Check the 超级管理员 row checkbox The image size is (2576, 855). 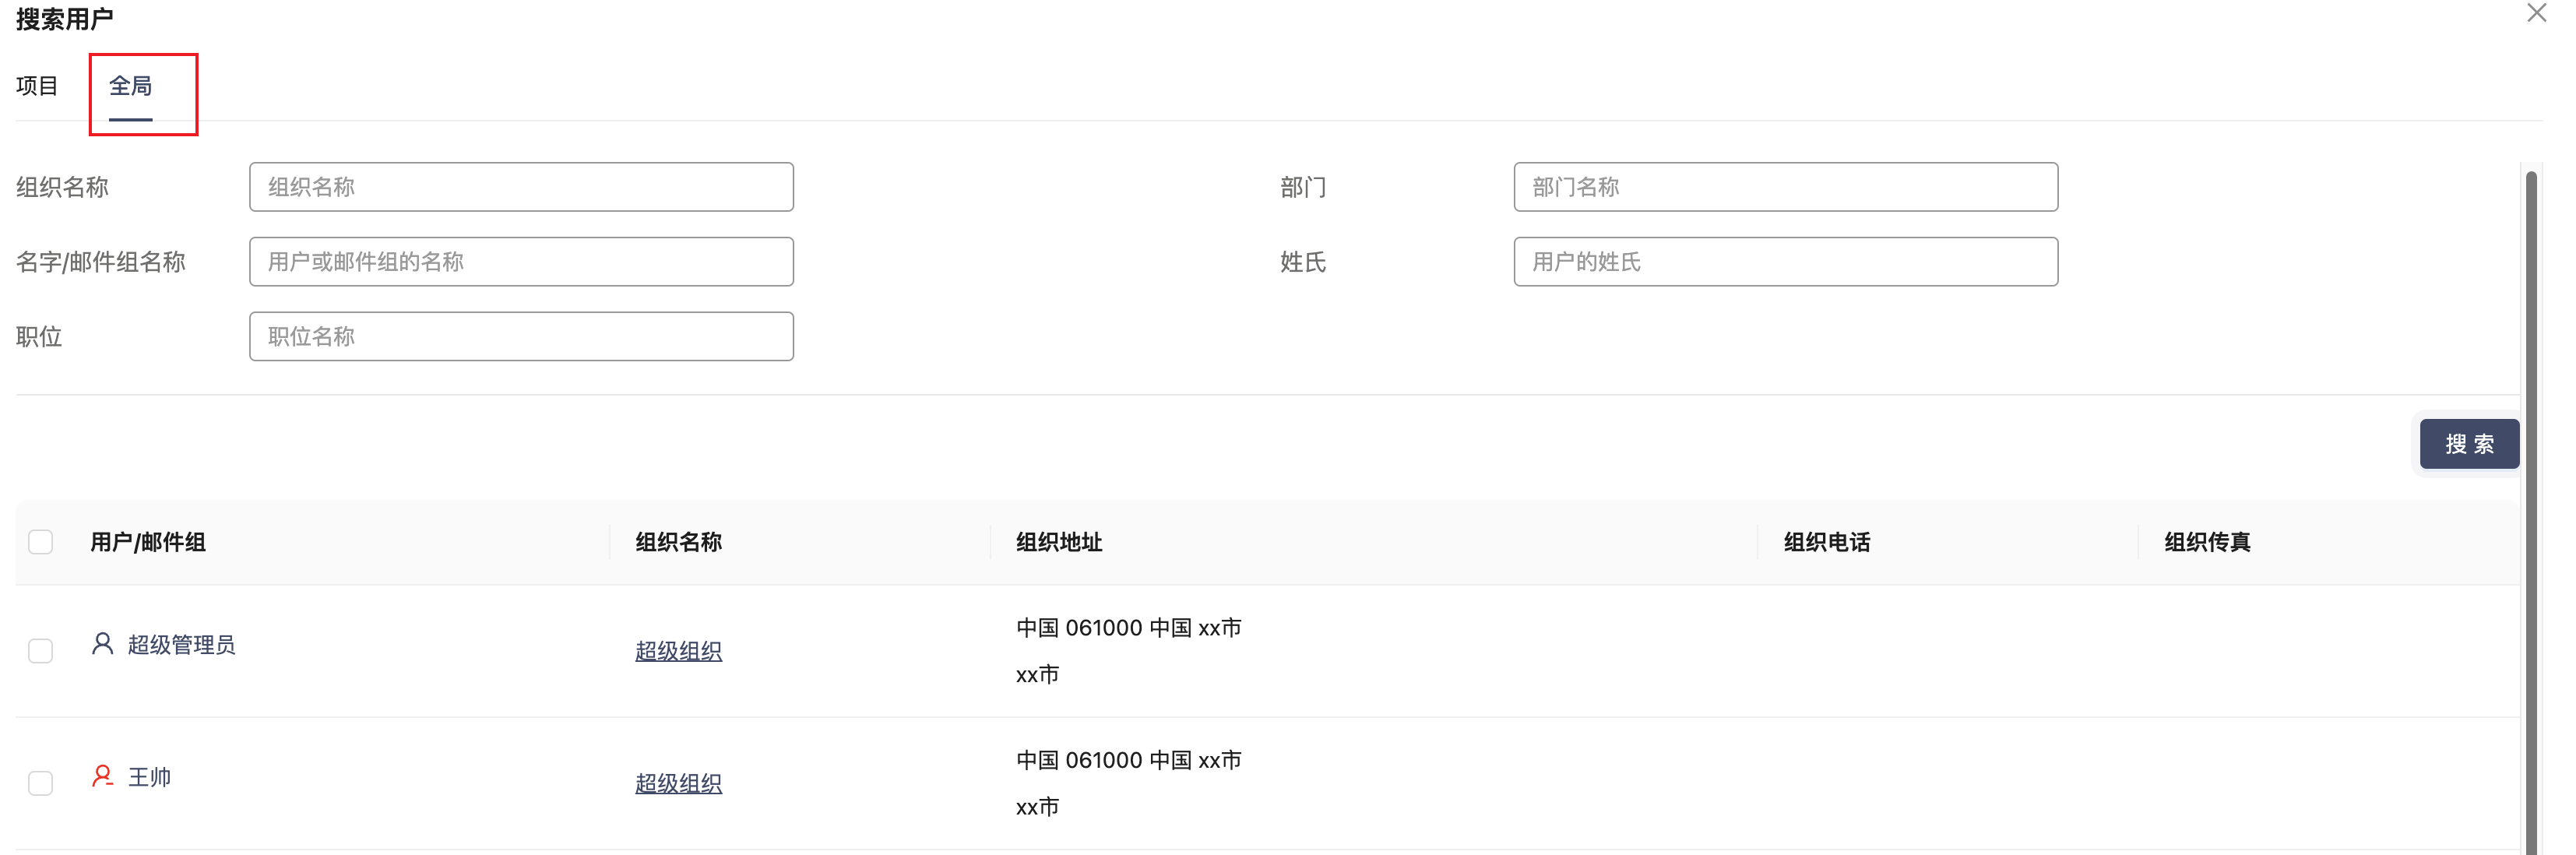point(41,651)
